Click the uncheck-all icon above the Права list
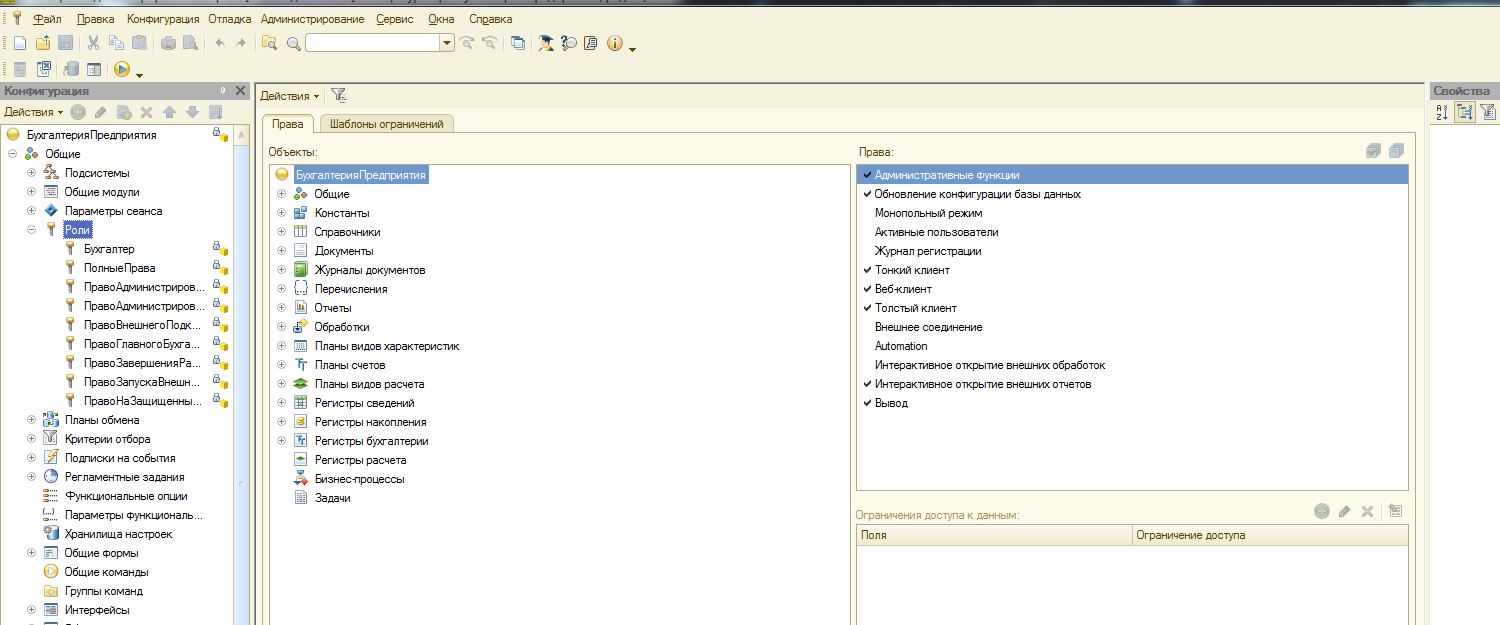The image size is (1500, 625). tap(1396, 151)
